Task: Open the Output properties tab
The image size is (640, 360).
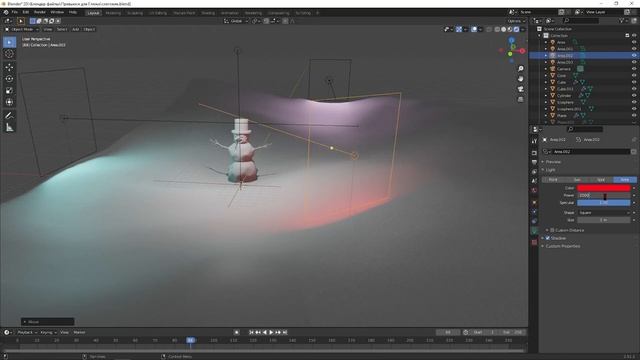Action: click(534, 162)
